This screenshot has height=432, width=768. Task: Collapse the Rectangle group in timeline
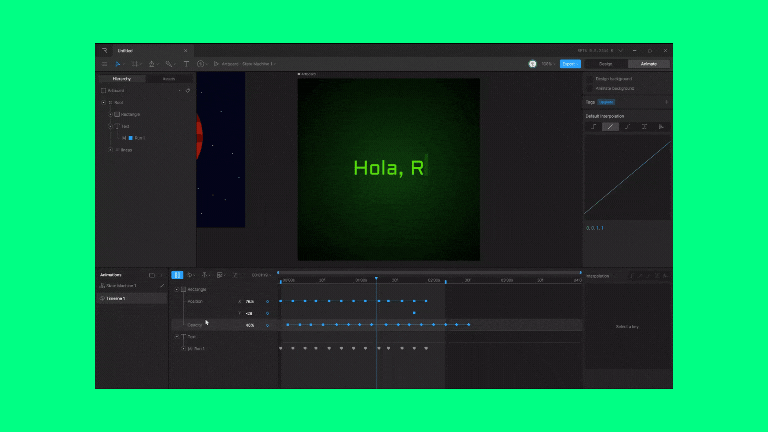click(x=176, y=290)
